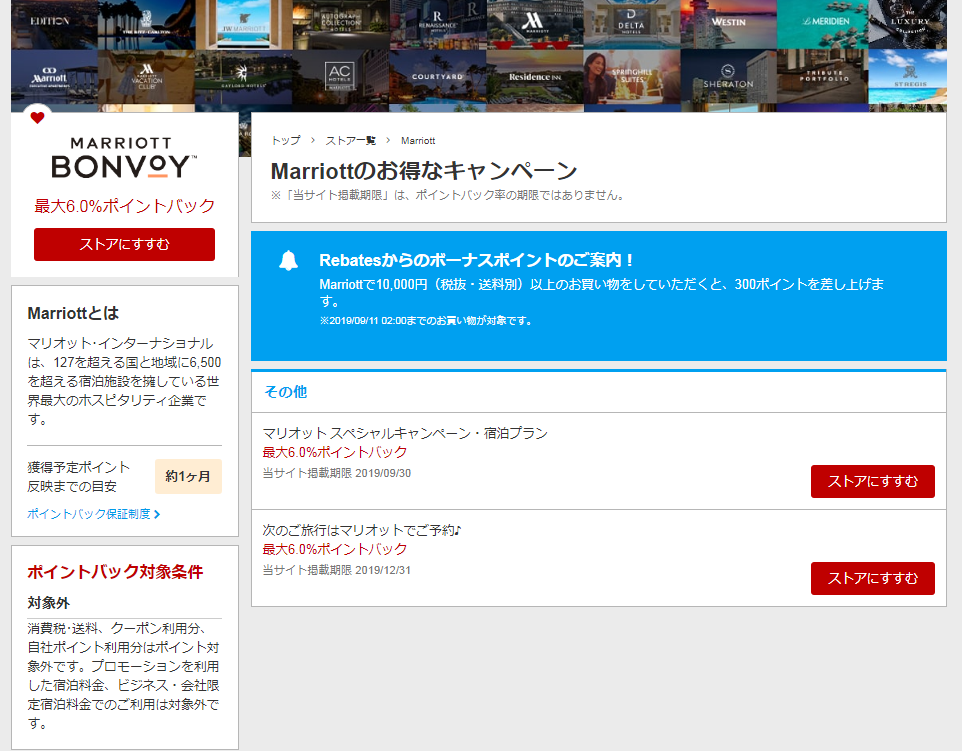Click the 2019/09/11 02:00 deadline note

(x=425, y=320)
